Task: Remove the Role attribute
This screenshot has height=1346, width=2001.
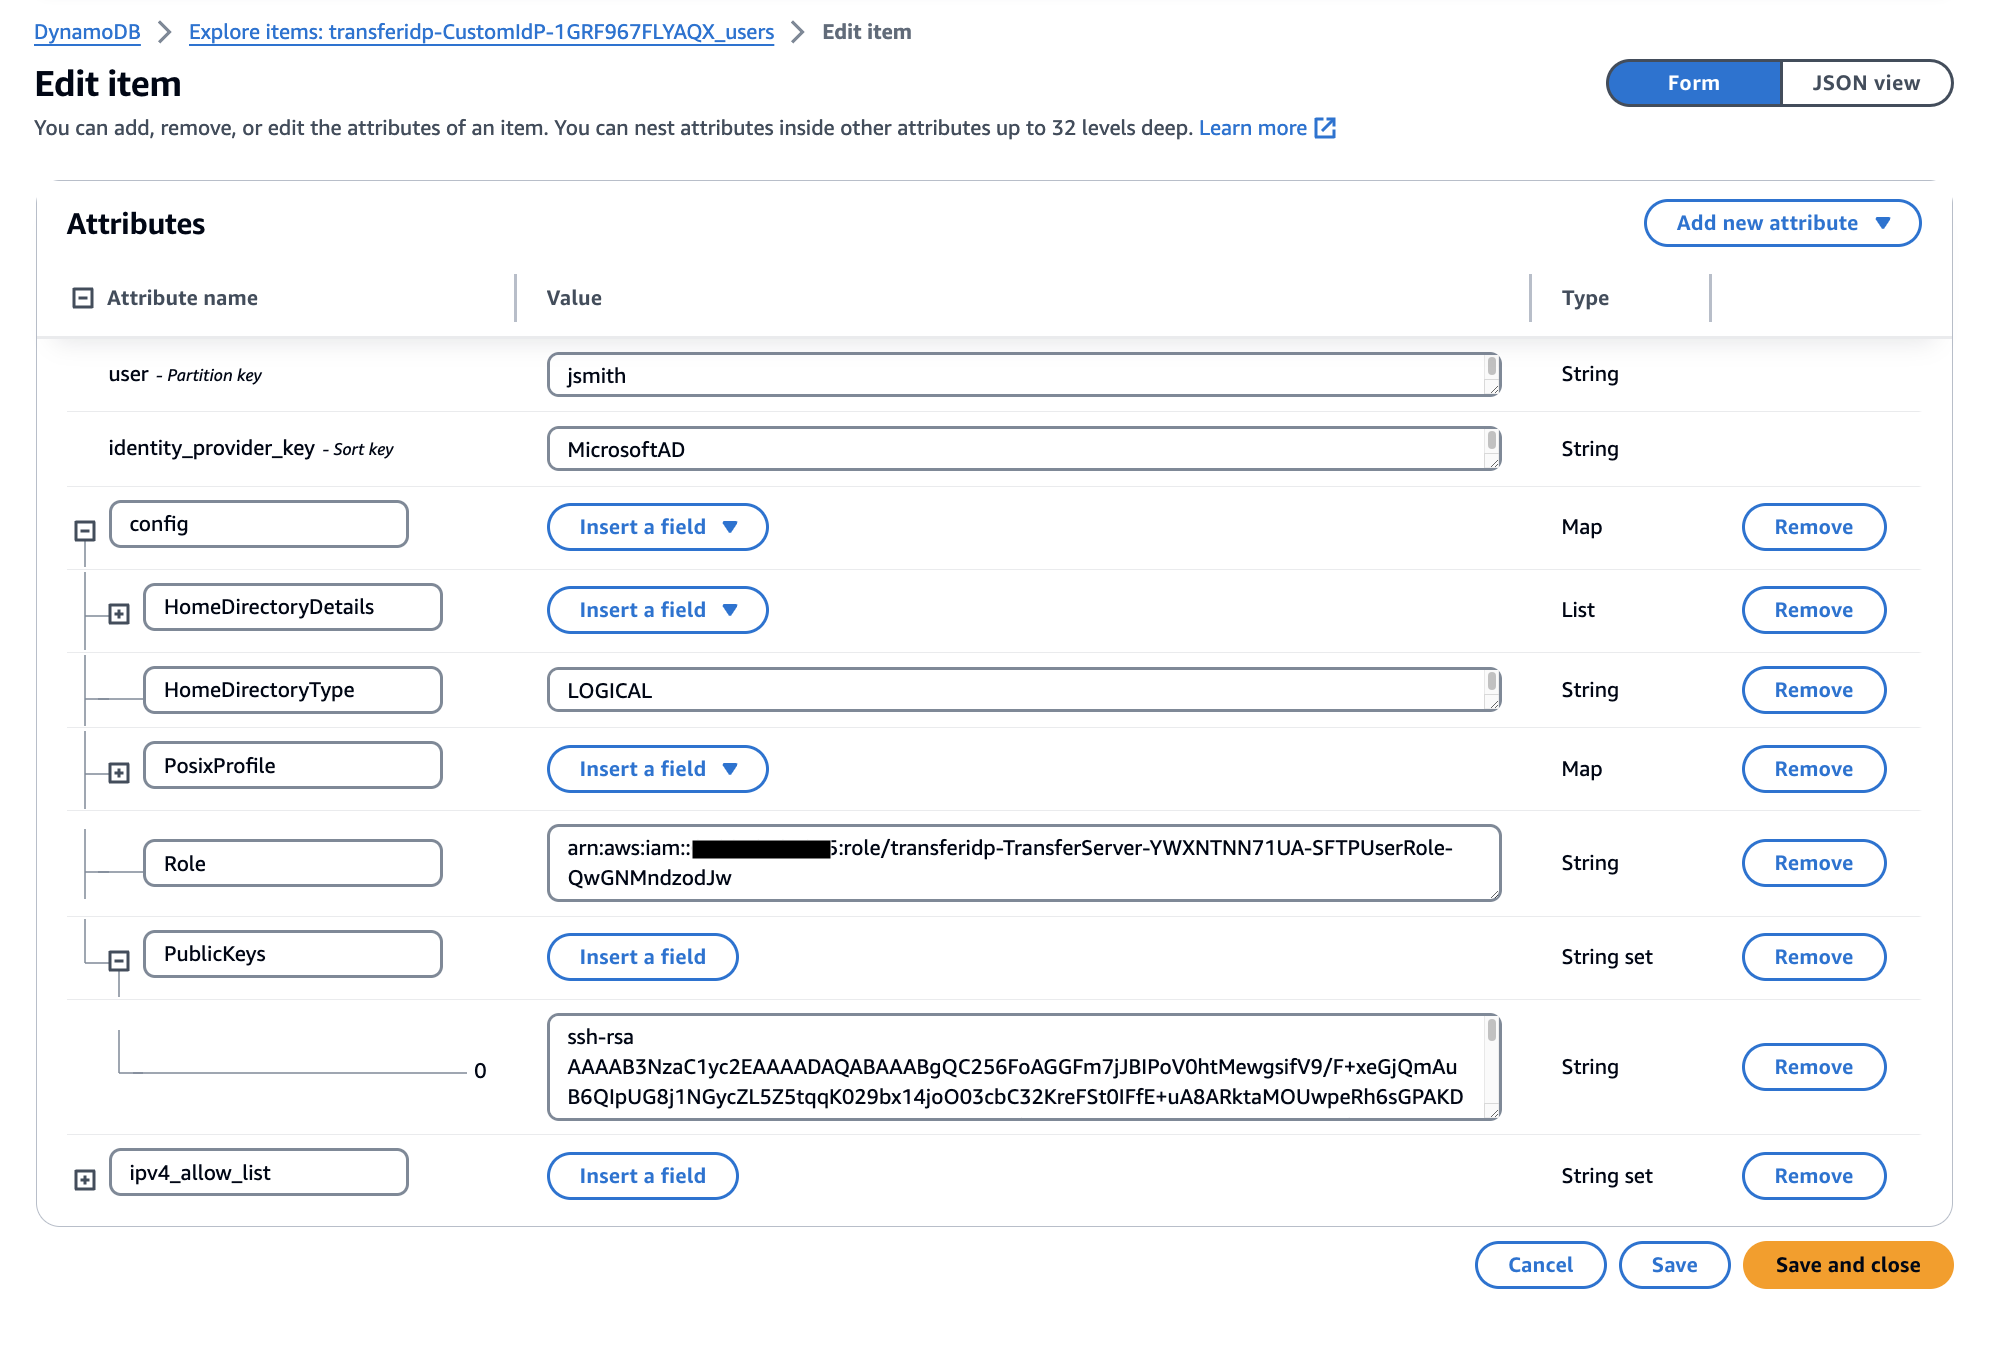Action: click(1813, 862)
